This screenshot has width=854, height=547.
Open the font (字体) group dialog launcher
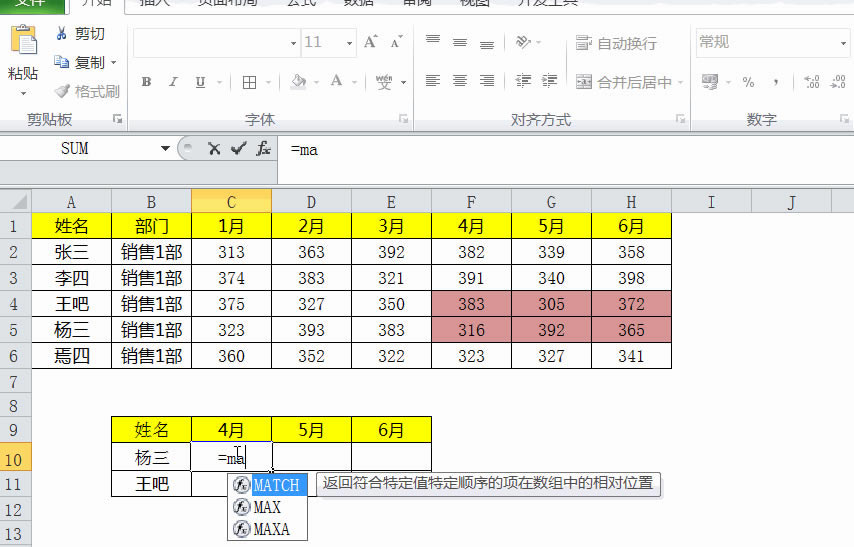[403, 118]
